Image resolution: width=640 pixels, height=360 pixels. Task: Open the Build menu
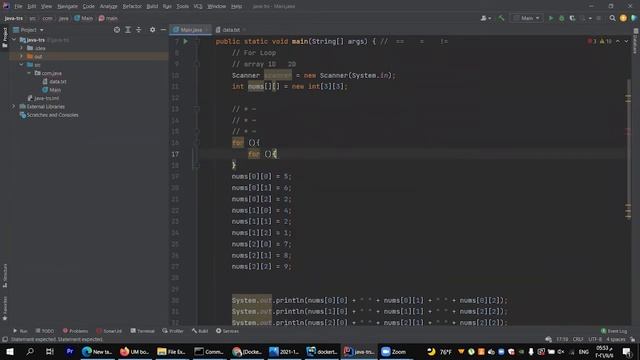[152, 7]
